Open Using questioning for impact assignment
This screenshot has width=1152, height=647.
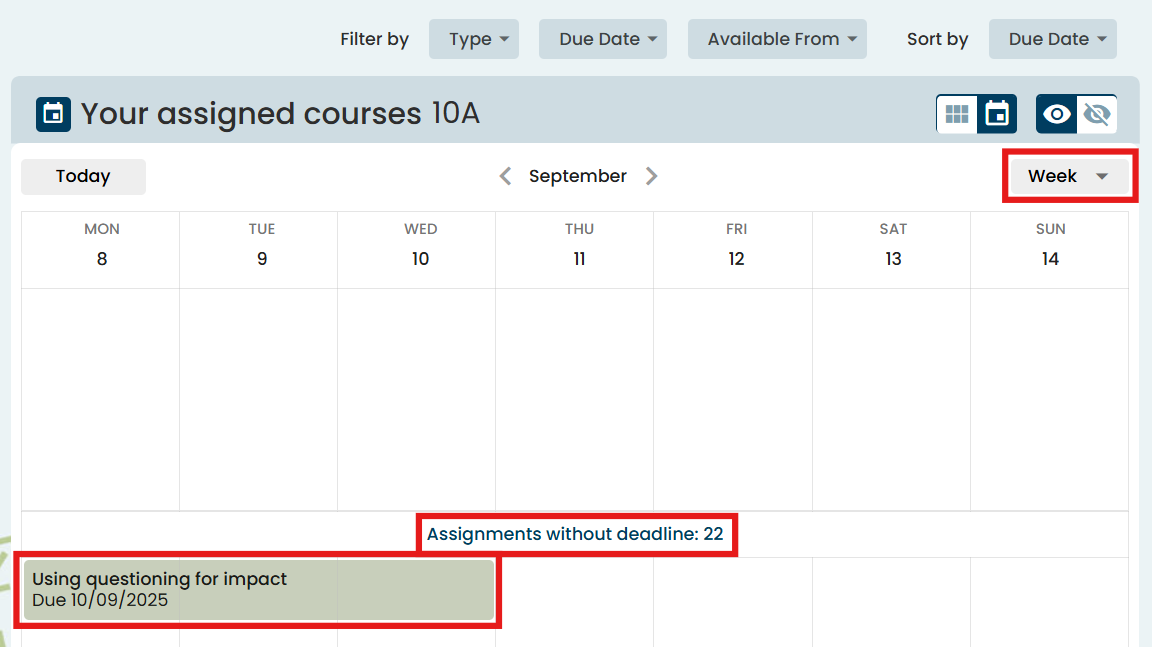click(x=259, y=590)
